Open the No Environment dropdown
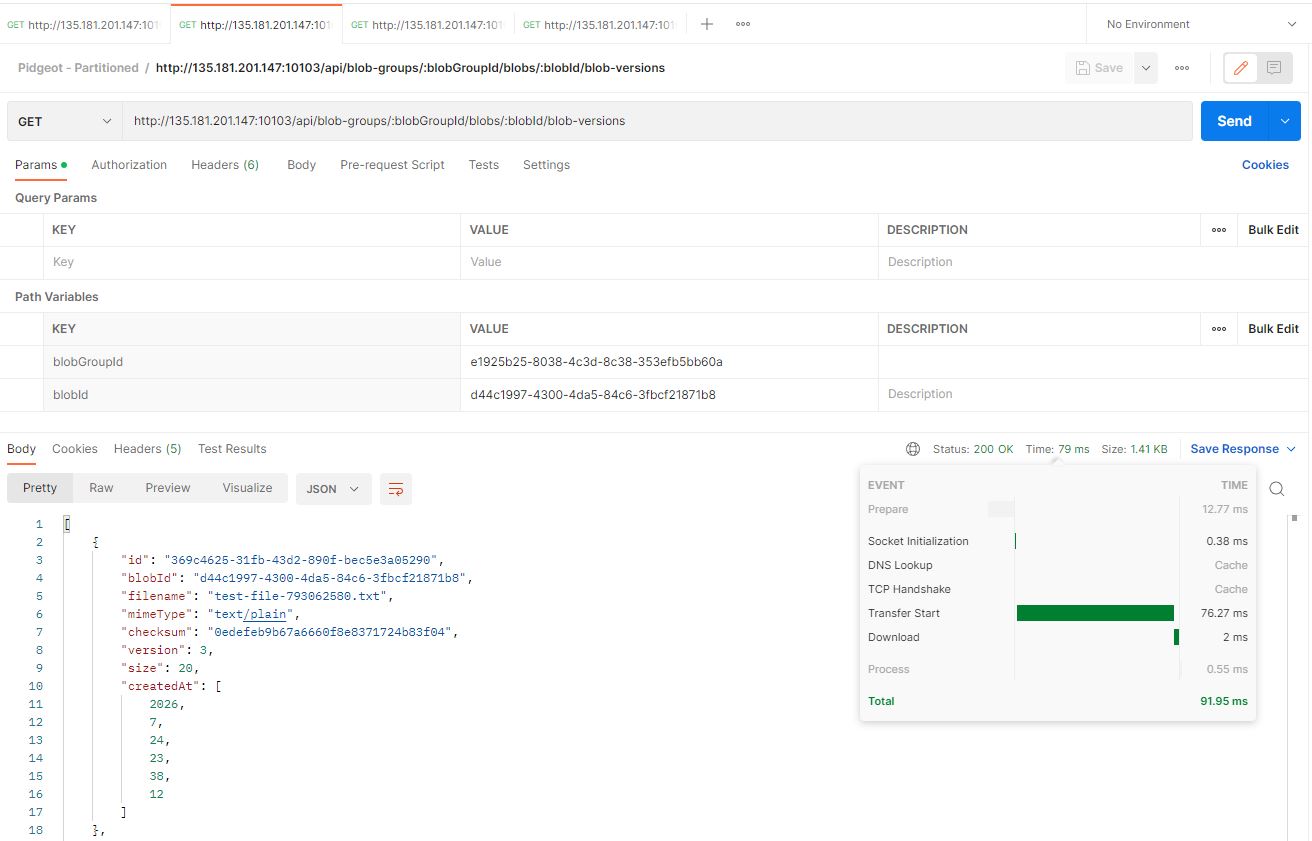Image resolution: width=1312 pixels, height=841 pixels. [x=1199, y=24]
